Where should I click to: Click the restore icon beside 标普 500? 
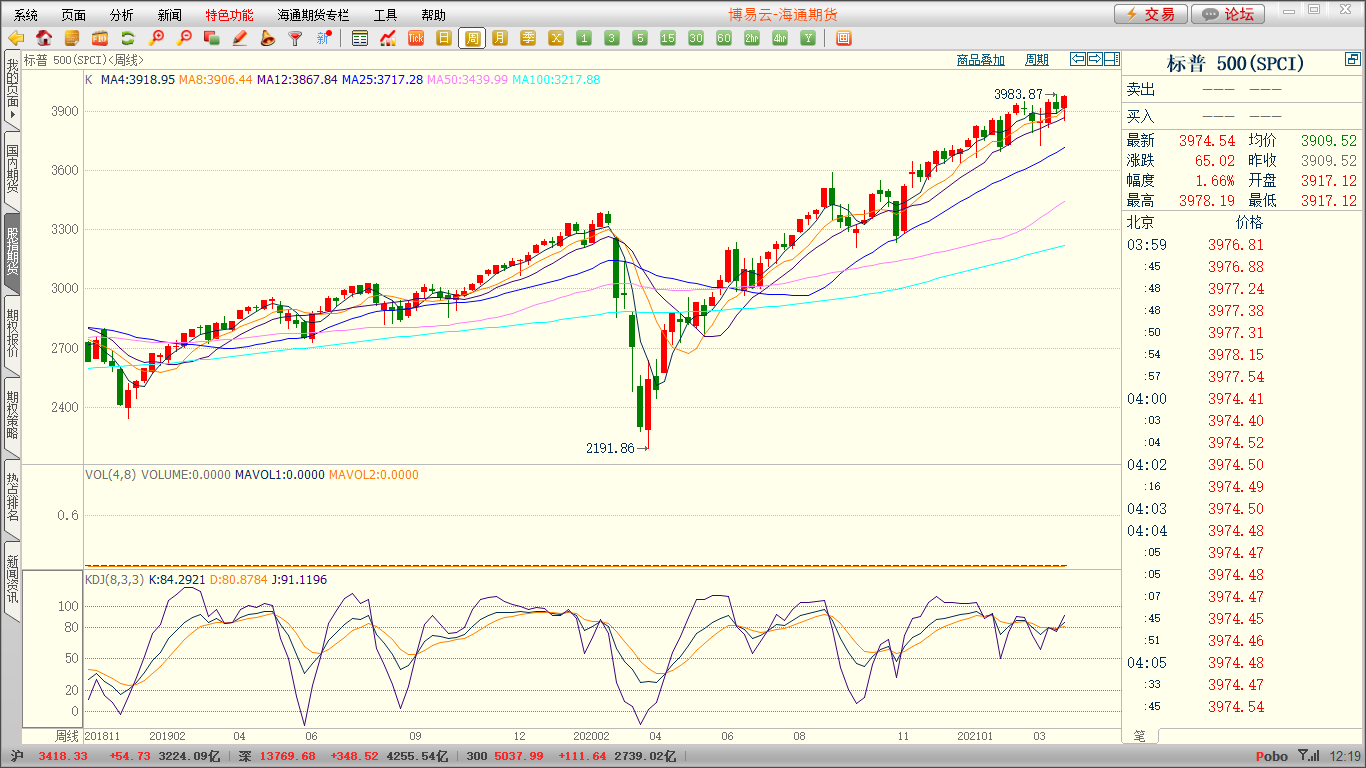click(x=1353, y=60)
